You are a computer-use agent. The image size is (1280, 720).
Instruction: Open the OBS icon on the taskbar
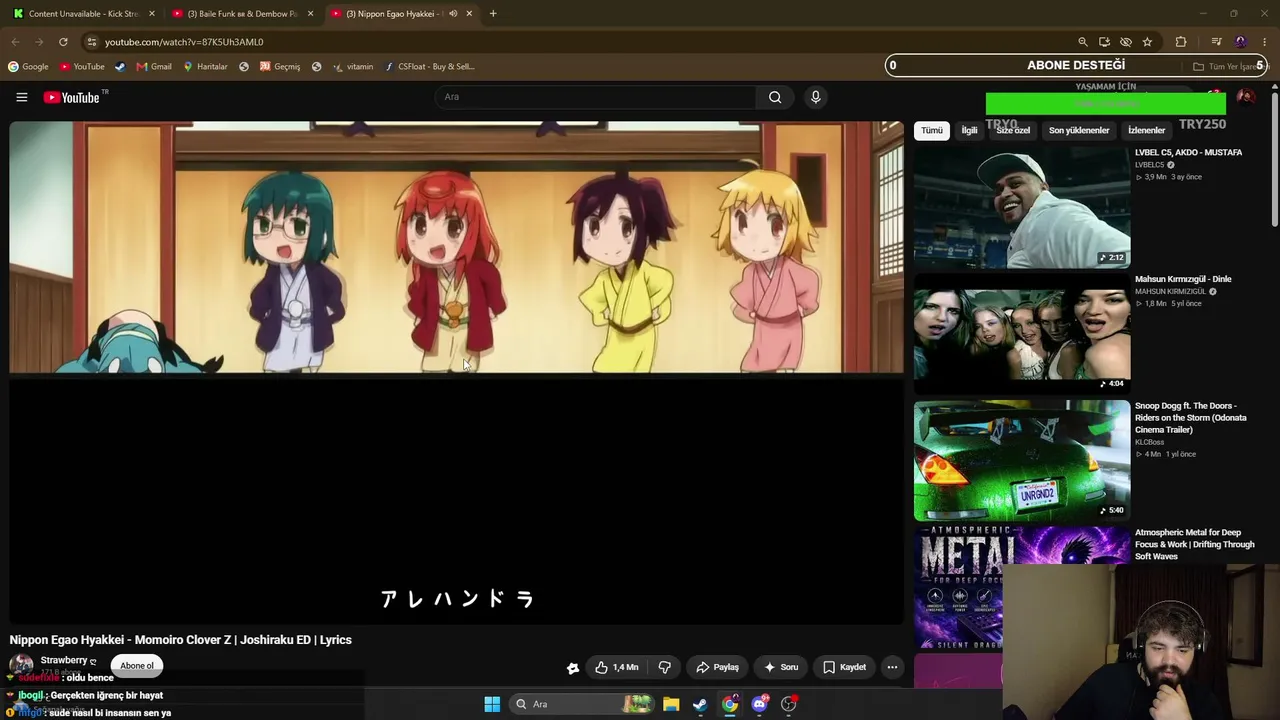click(x=789, y=704)
